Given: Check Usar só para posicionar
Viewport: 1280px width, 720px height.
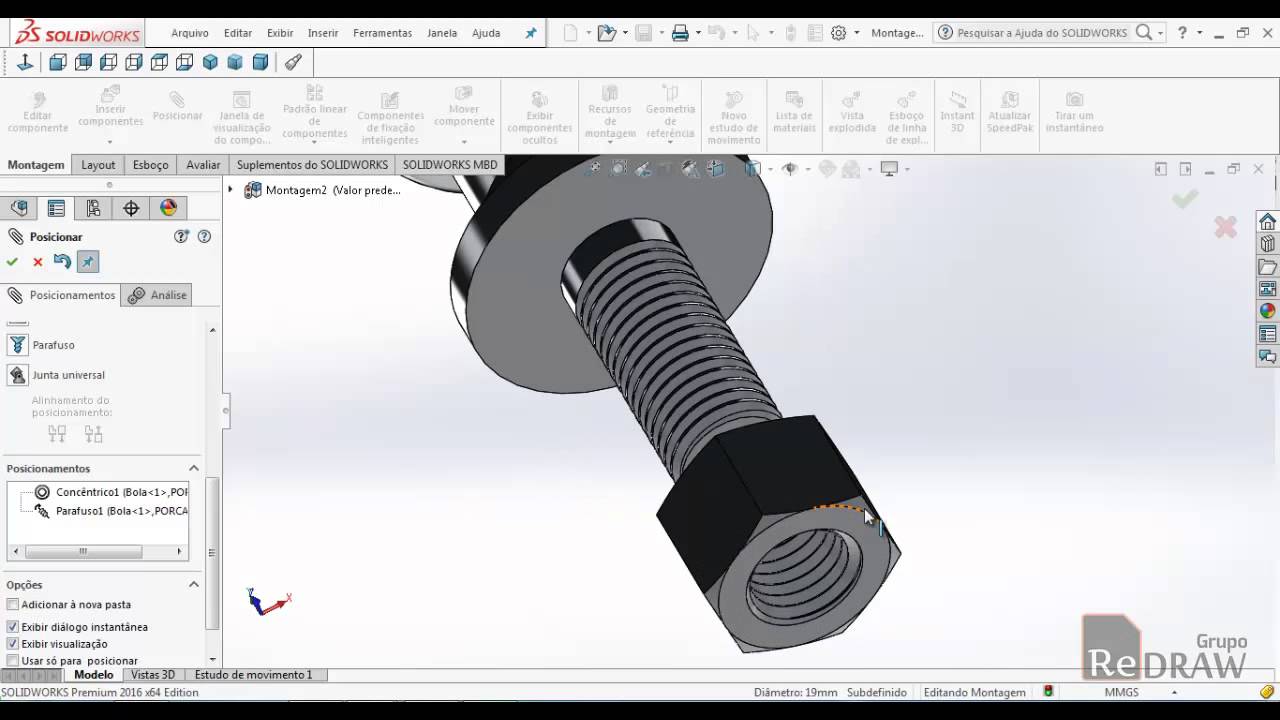Looking at the screenshot, I should (x=13, y=661).
